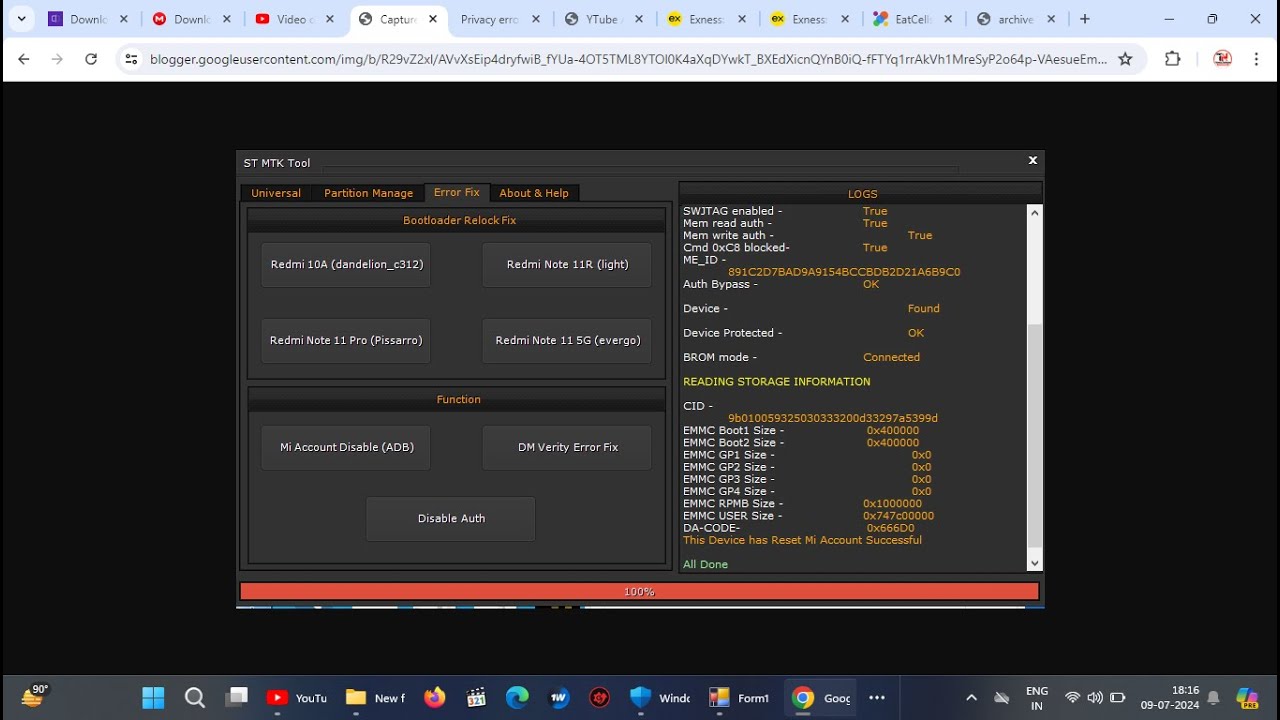Switch to the Universal tab
1280x720 pixels.
click(x=276, y=193)
